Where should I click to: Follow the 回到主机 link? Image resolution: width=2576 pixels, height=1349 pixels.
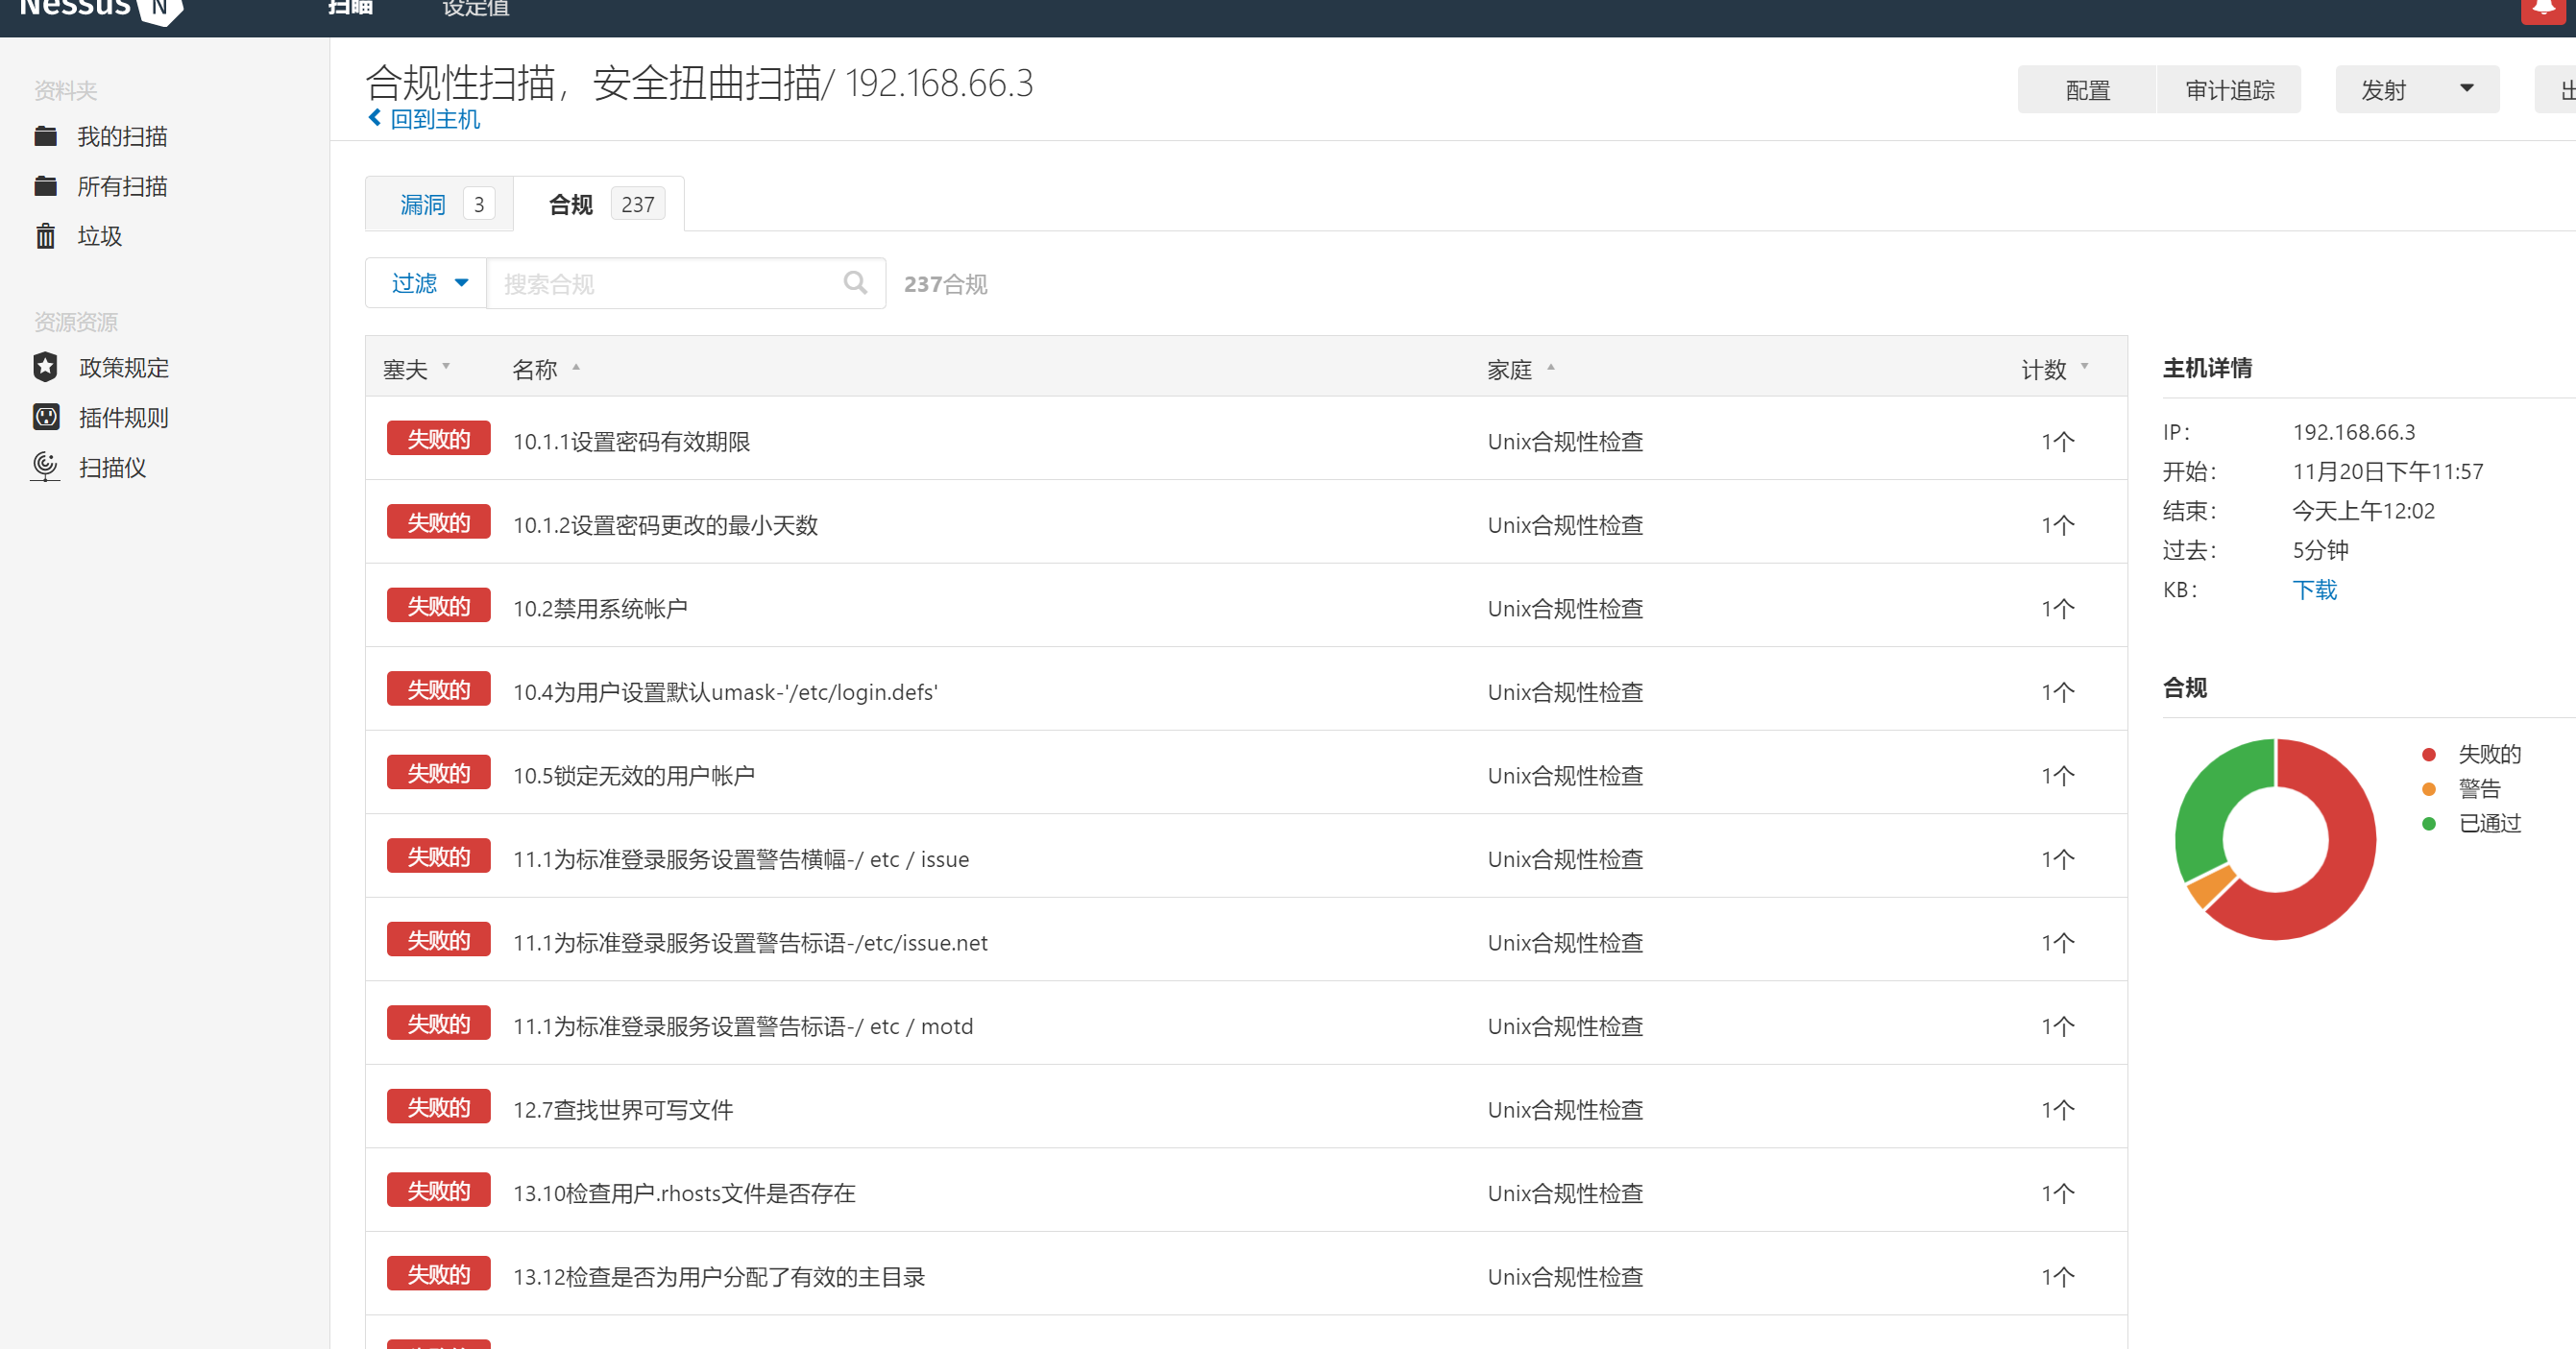pos(435,119)
